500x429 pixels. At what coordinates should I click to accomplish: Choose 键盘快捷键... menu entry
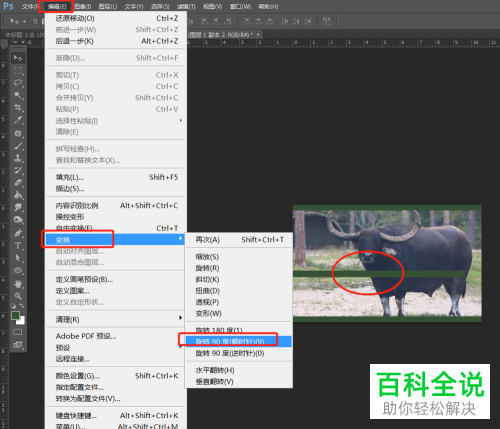click(116, 416)
